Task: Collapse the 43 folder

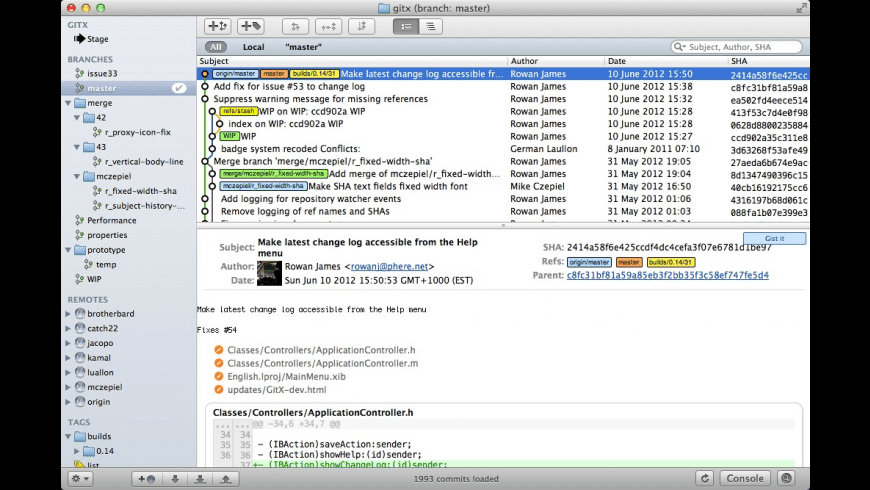Action: coord(77,147)
